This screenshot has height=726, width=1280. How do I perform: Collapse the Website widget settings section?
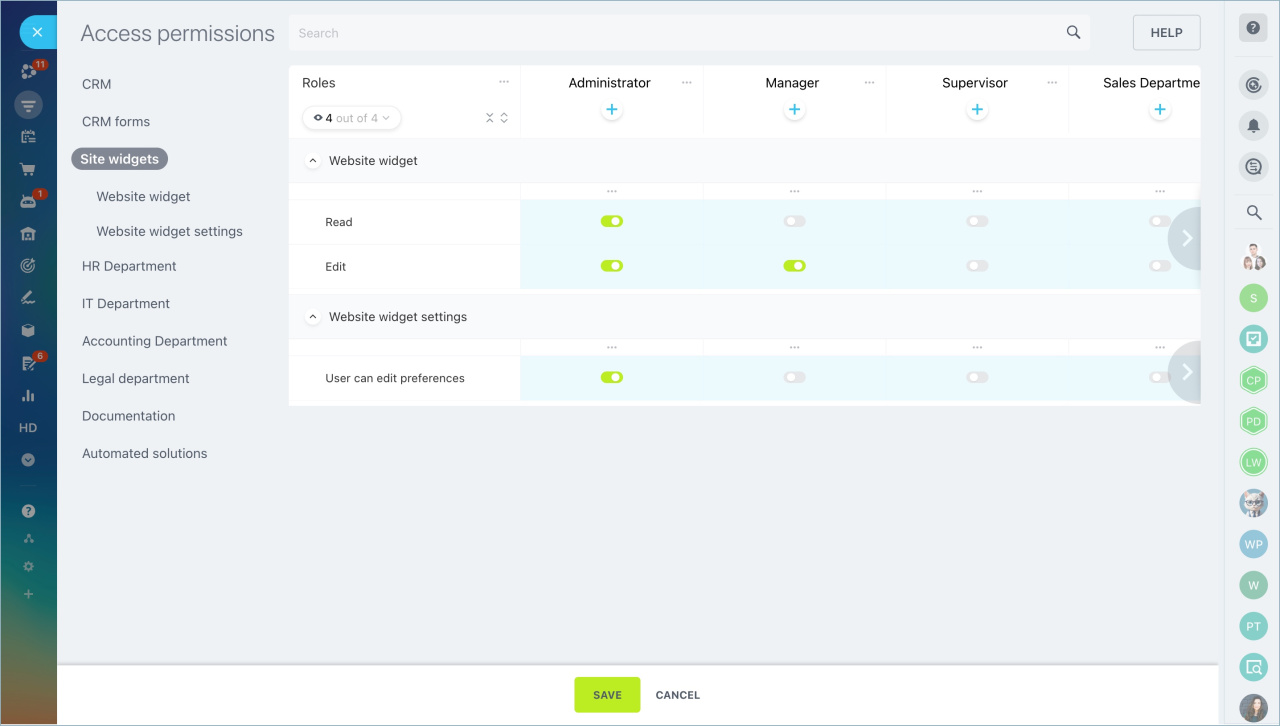(x=313, y=317)
